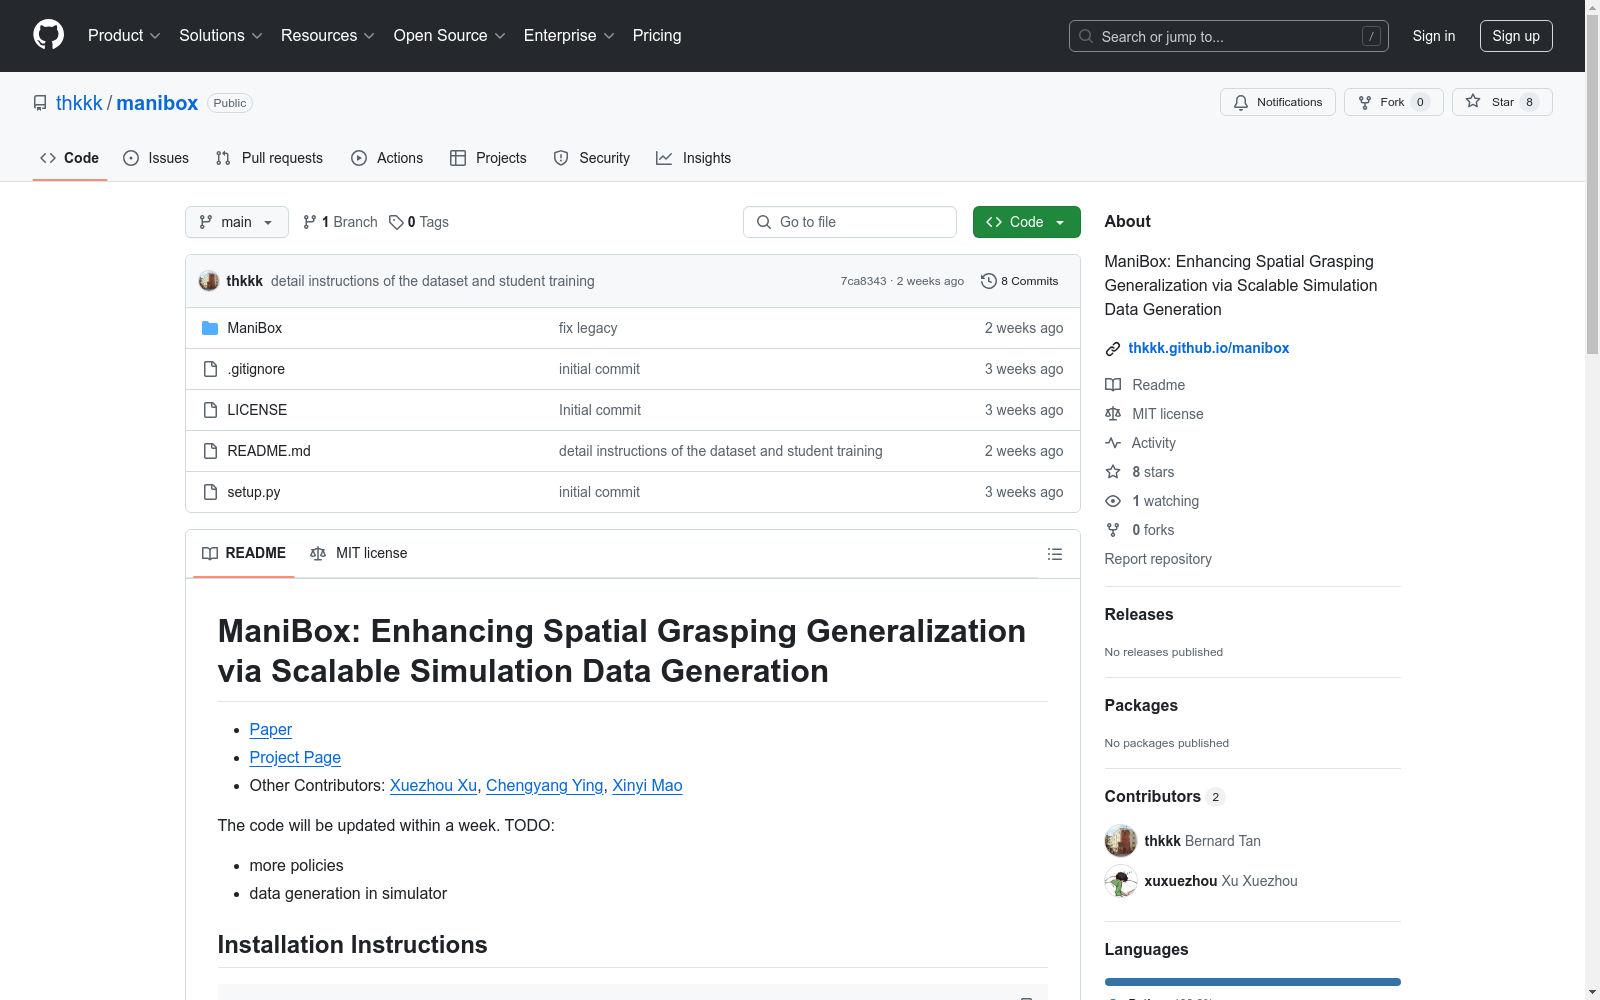The width and height of the screenshot is (1600, 1000).
Task: Click thkkk avatar in latest commit row
Action: [209, 281]
